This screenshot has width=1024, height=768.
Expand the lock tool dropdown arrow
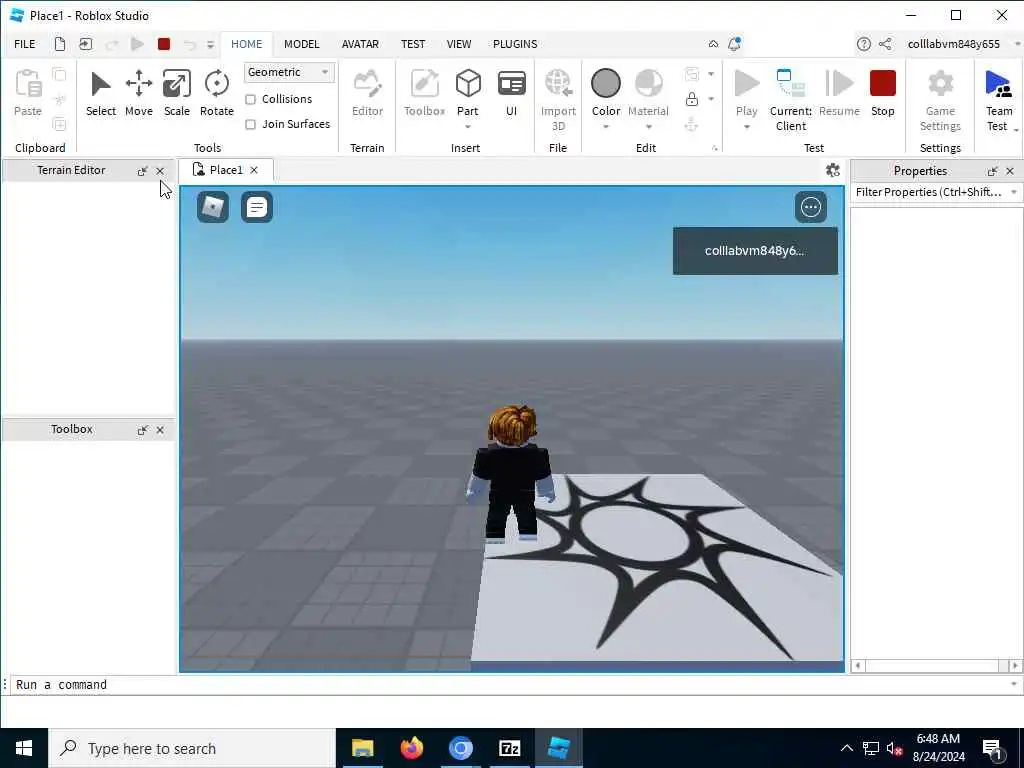[x=711, y=99]
